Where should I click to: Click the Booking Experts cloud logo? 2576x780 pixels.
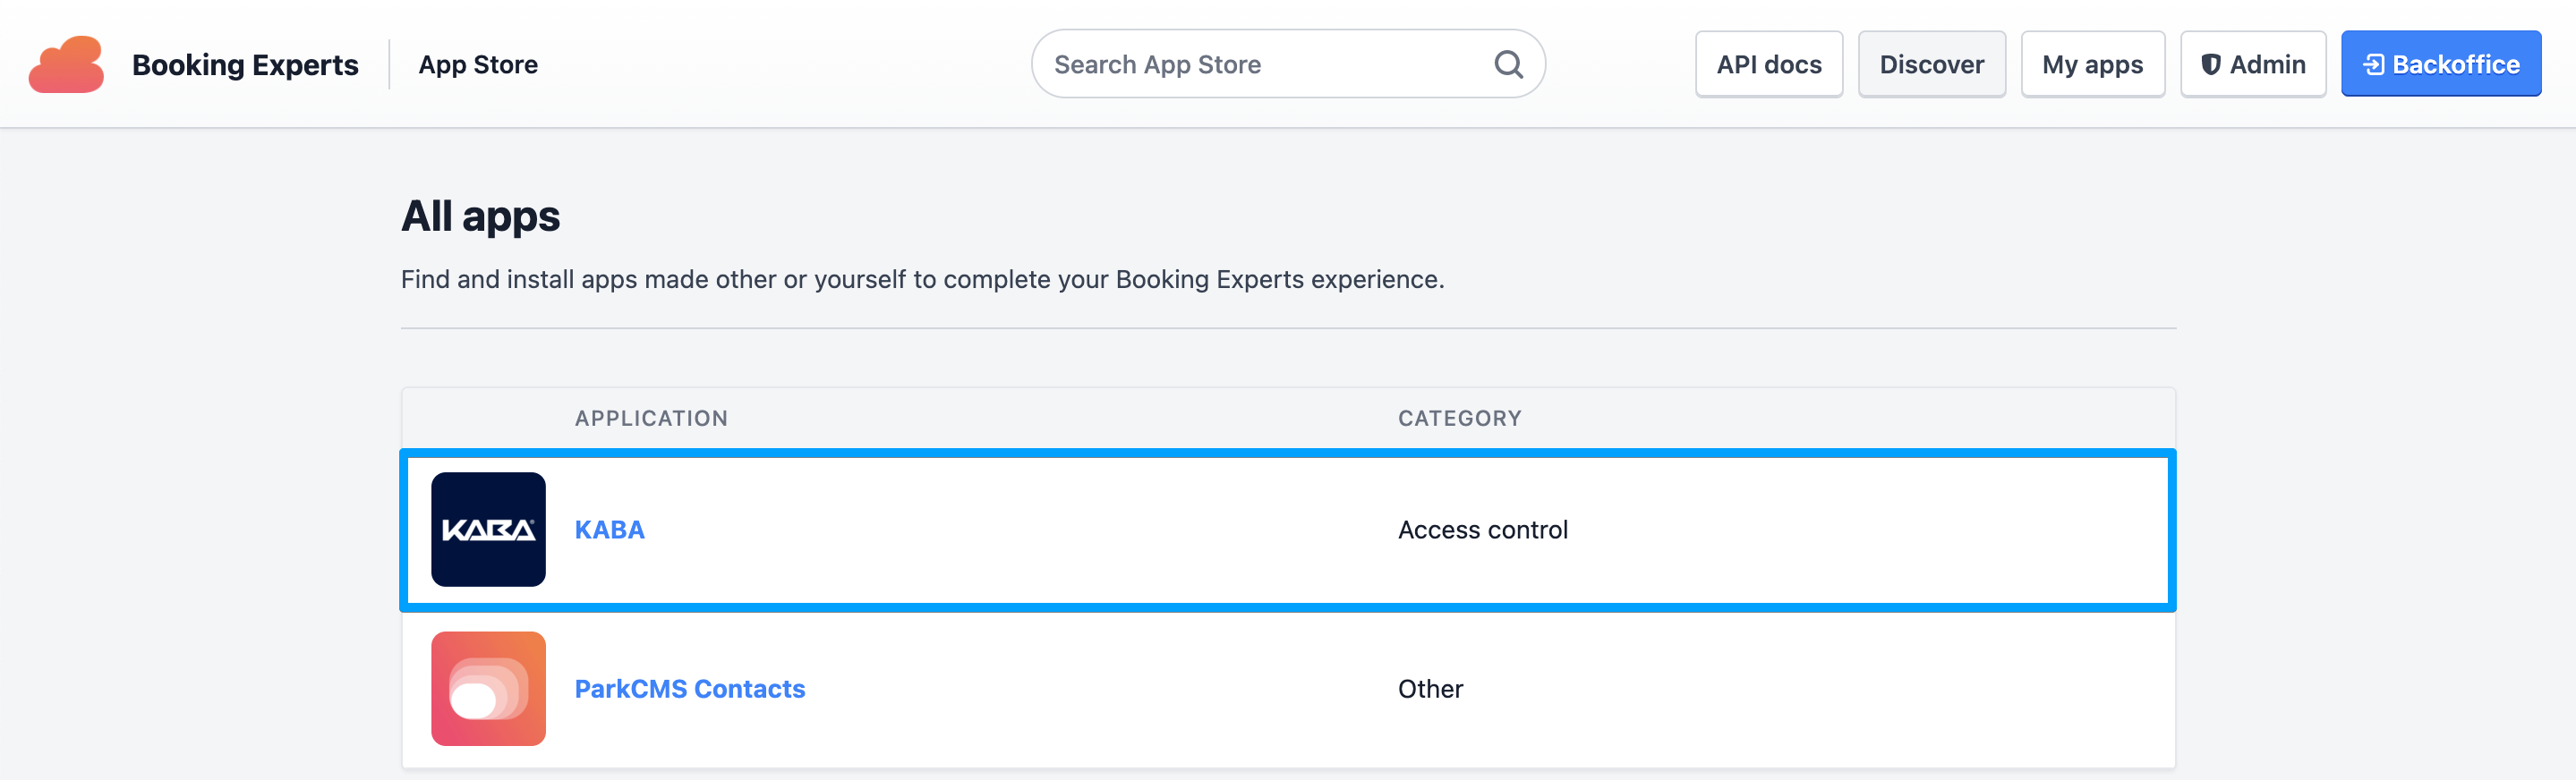[x=66, y=65]
